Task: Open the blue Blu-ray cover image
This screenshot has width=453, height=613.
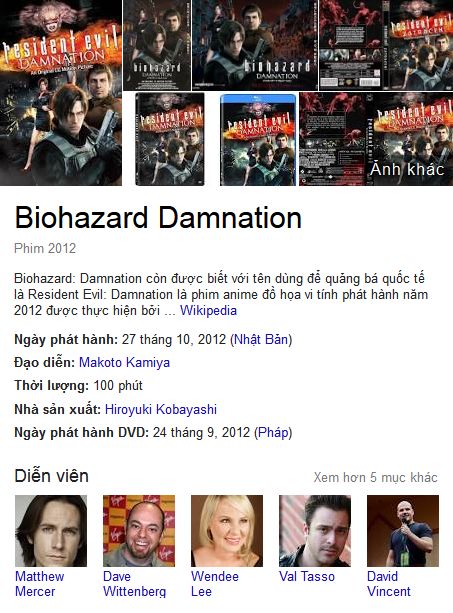Action: (258, 139)
